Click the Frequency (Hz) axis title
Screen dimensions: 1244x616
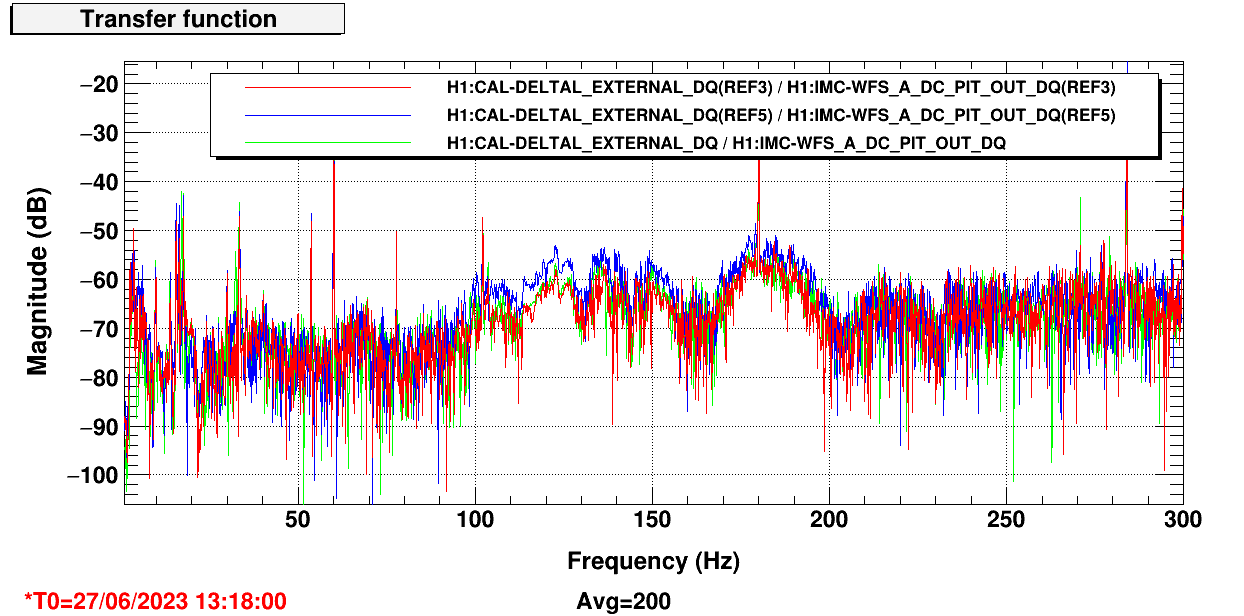653,561
